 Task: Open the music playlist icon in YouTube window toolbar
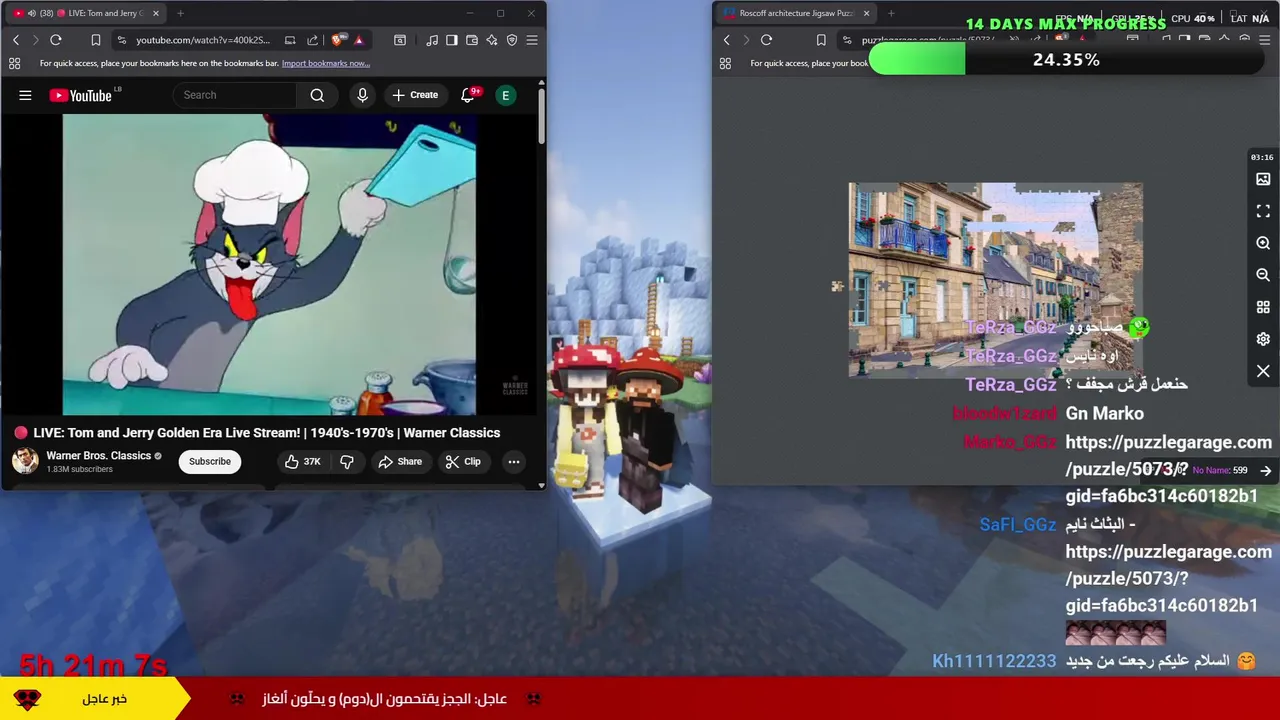[x=432, y=40]
